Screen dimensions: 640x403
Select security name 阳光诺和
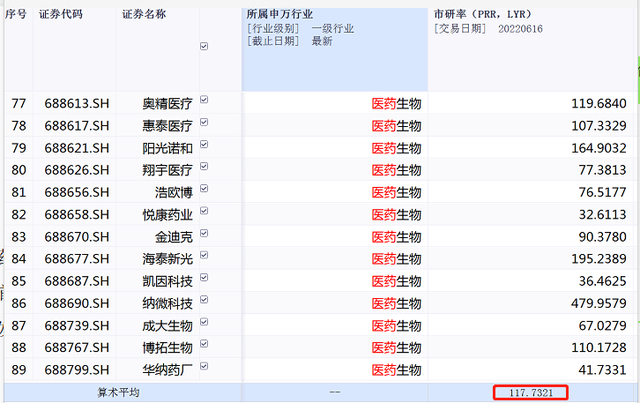(167, 148)
